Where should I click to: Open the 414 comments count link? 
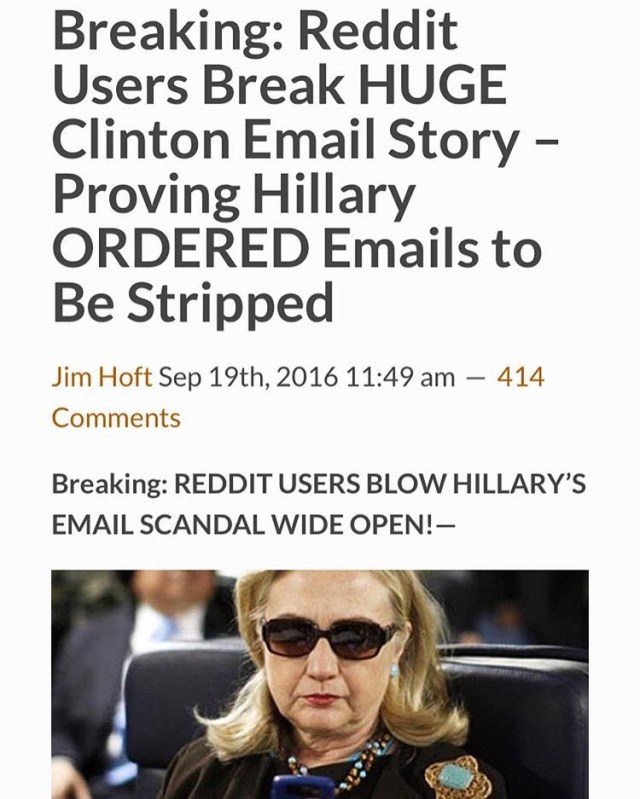tap(521, 378)
